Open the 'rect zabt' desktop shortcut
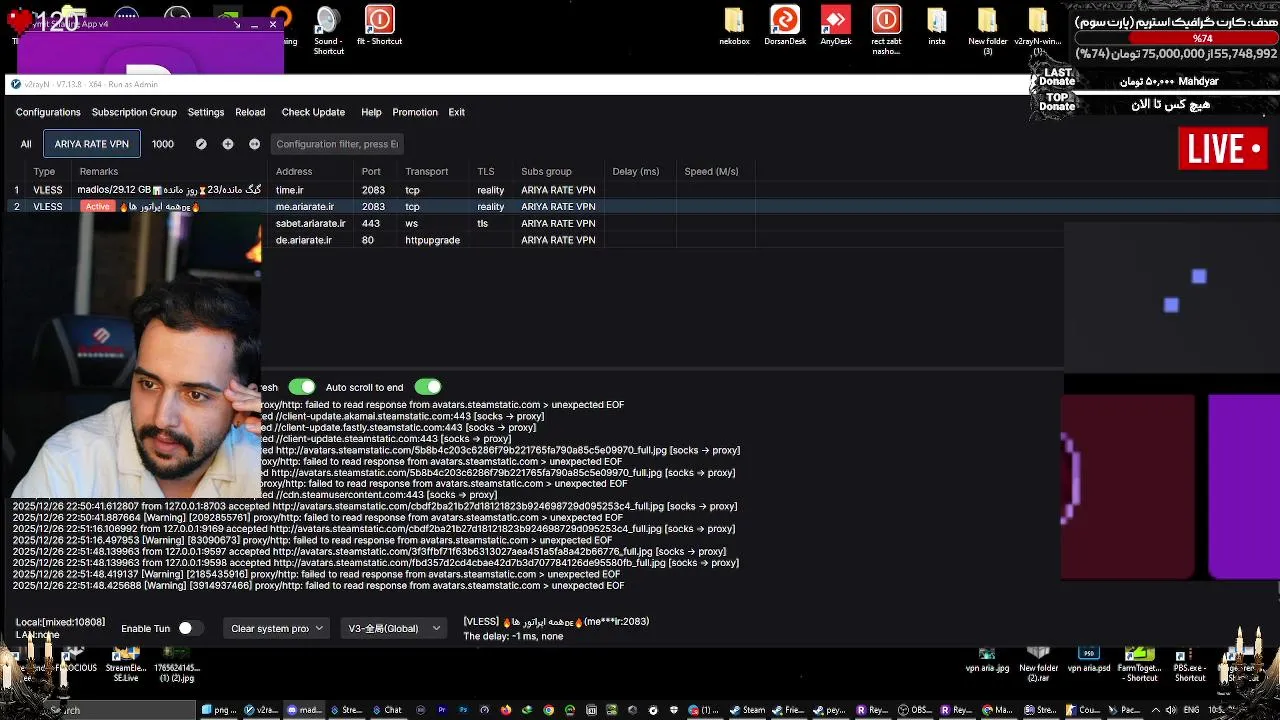Viewport: 1280px width, 720px height. [x=886, y=31]
